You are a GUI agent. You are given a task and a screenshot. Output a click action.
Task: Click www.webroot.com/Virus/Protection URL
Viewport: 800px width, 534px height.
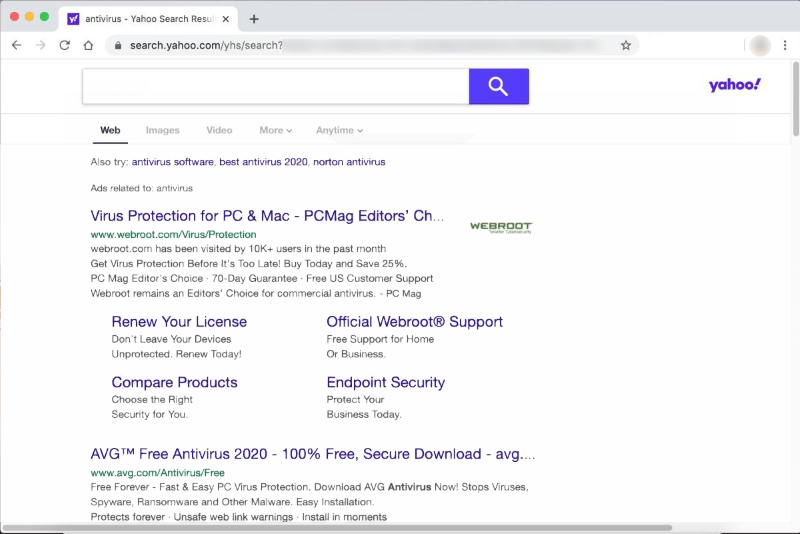click(x=173, y=235)
